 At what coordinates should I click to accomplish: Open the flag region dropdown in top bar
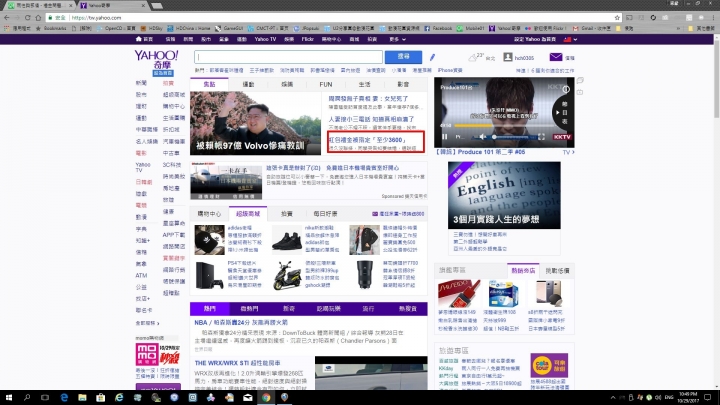pyautogui.click(x=570, y=39)
